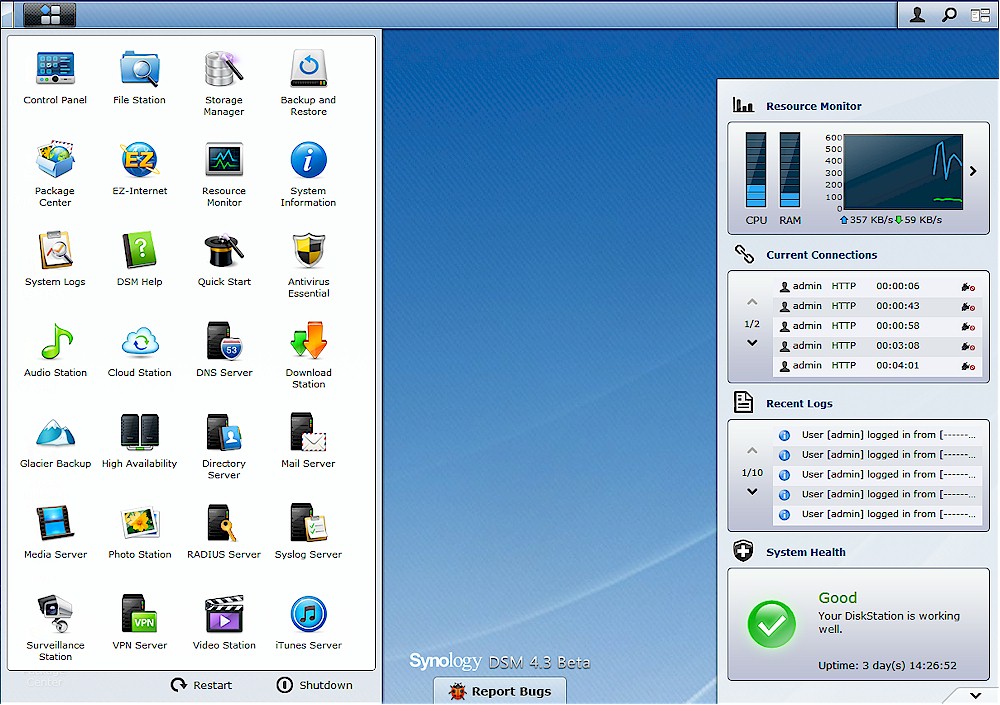Screen dimensions: 1000x705
Task: Kill admin connection at 00:00:06
Action: click(968, 287)
